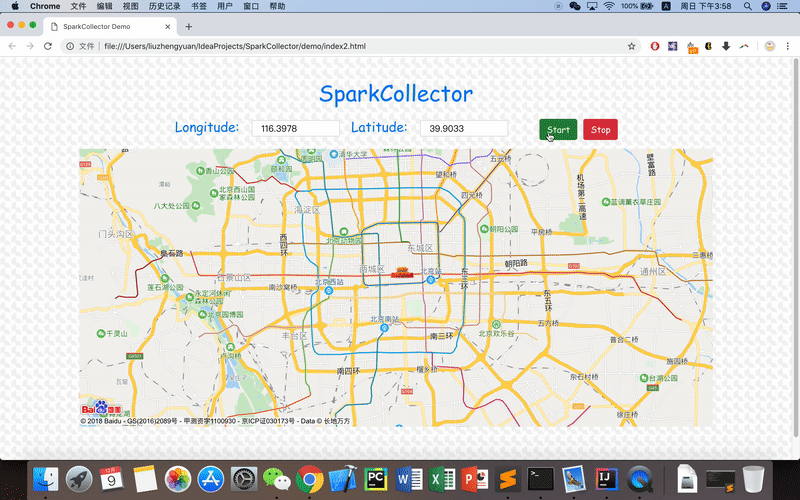The width and height of the screenshot is (800, 500).
Task: Open the Chrome menu in menu bar
Action: coord(45,6)
